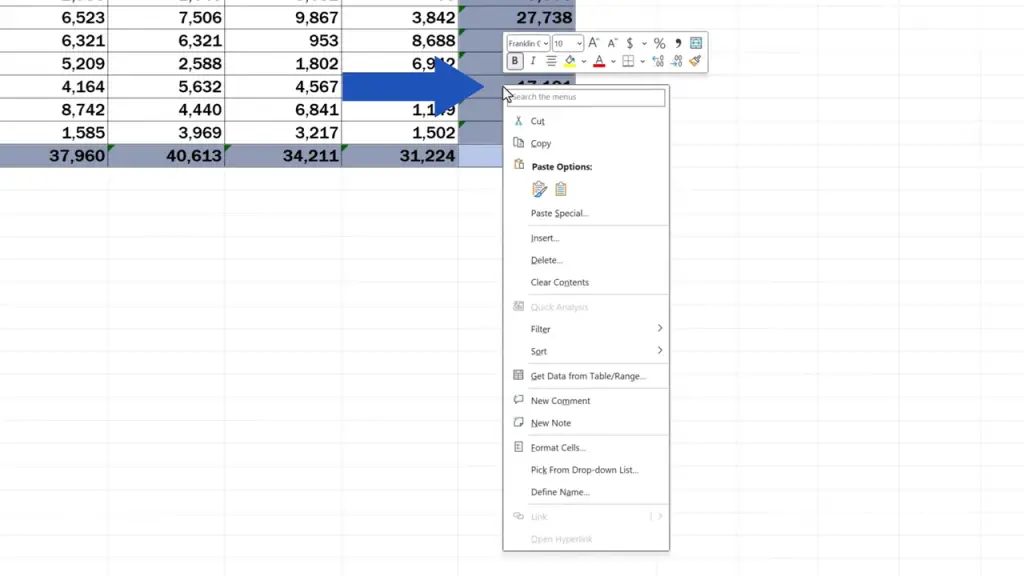Image resolution: width=1024 pixels, height=576 pixels.
Task: Click Increase Decimal icon
Action: pos(658,61)
